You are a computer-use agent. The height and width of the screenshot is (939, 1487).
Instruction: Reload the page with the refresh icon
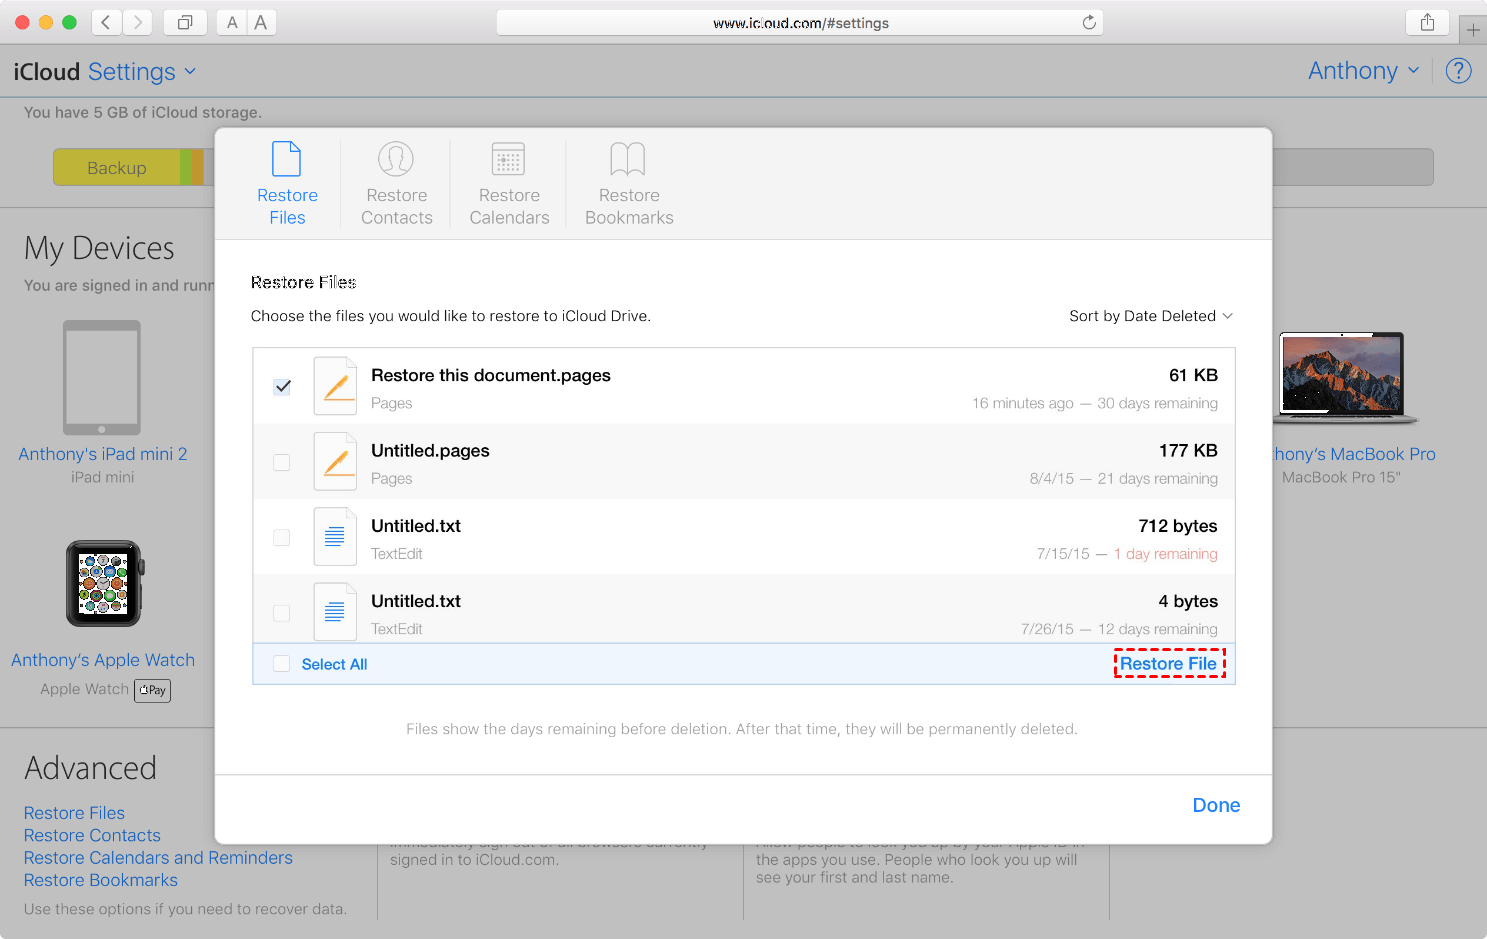[x=1089, y=23]
